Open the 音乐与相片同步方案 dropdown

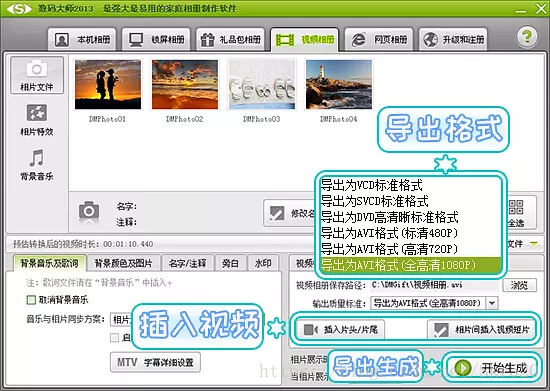tap(121, 319)
